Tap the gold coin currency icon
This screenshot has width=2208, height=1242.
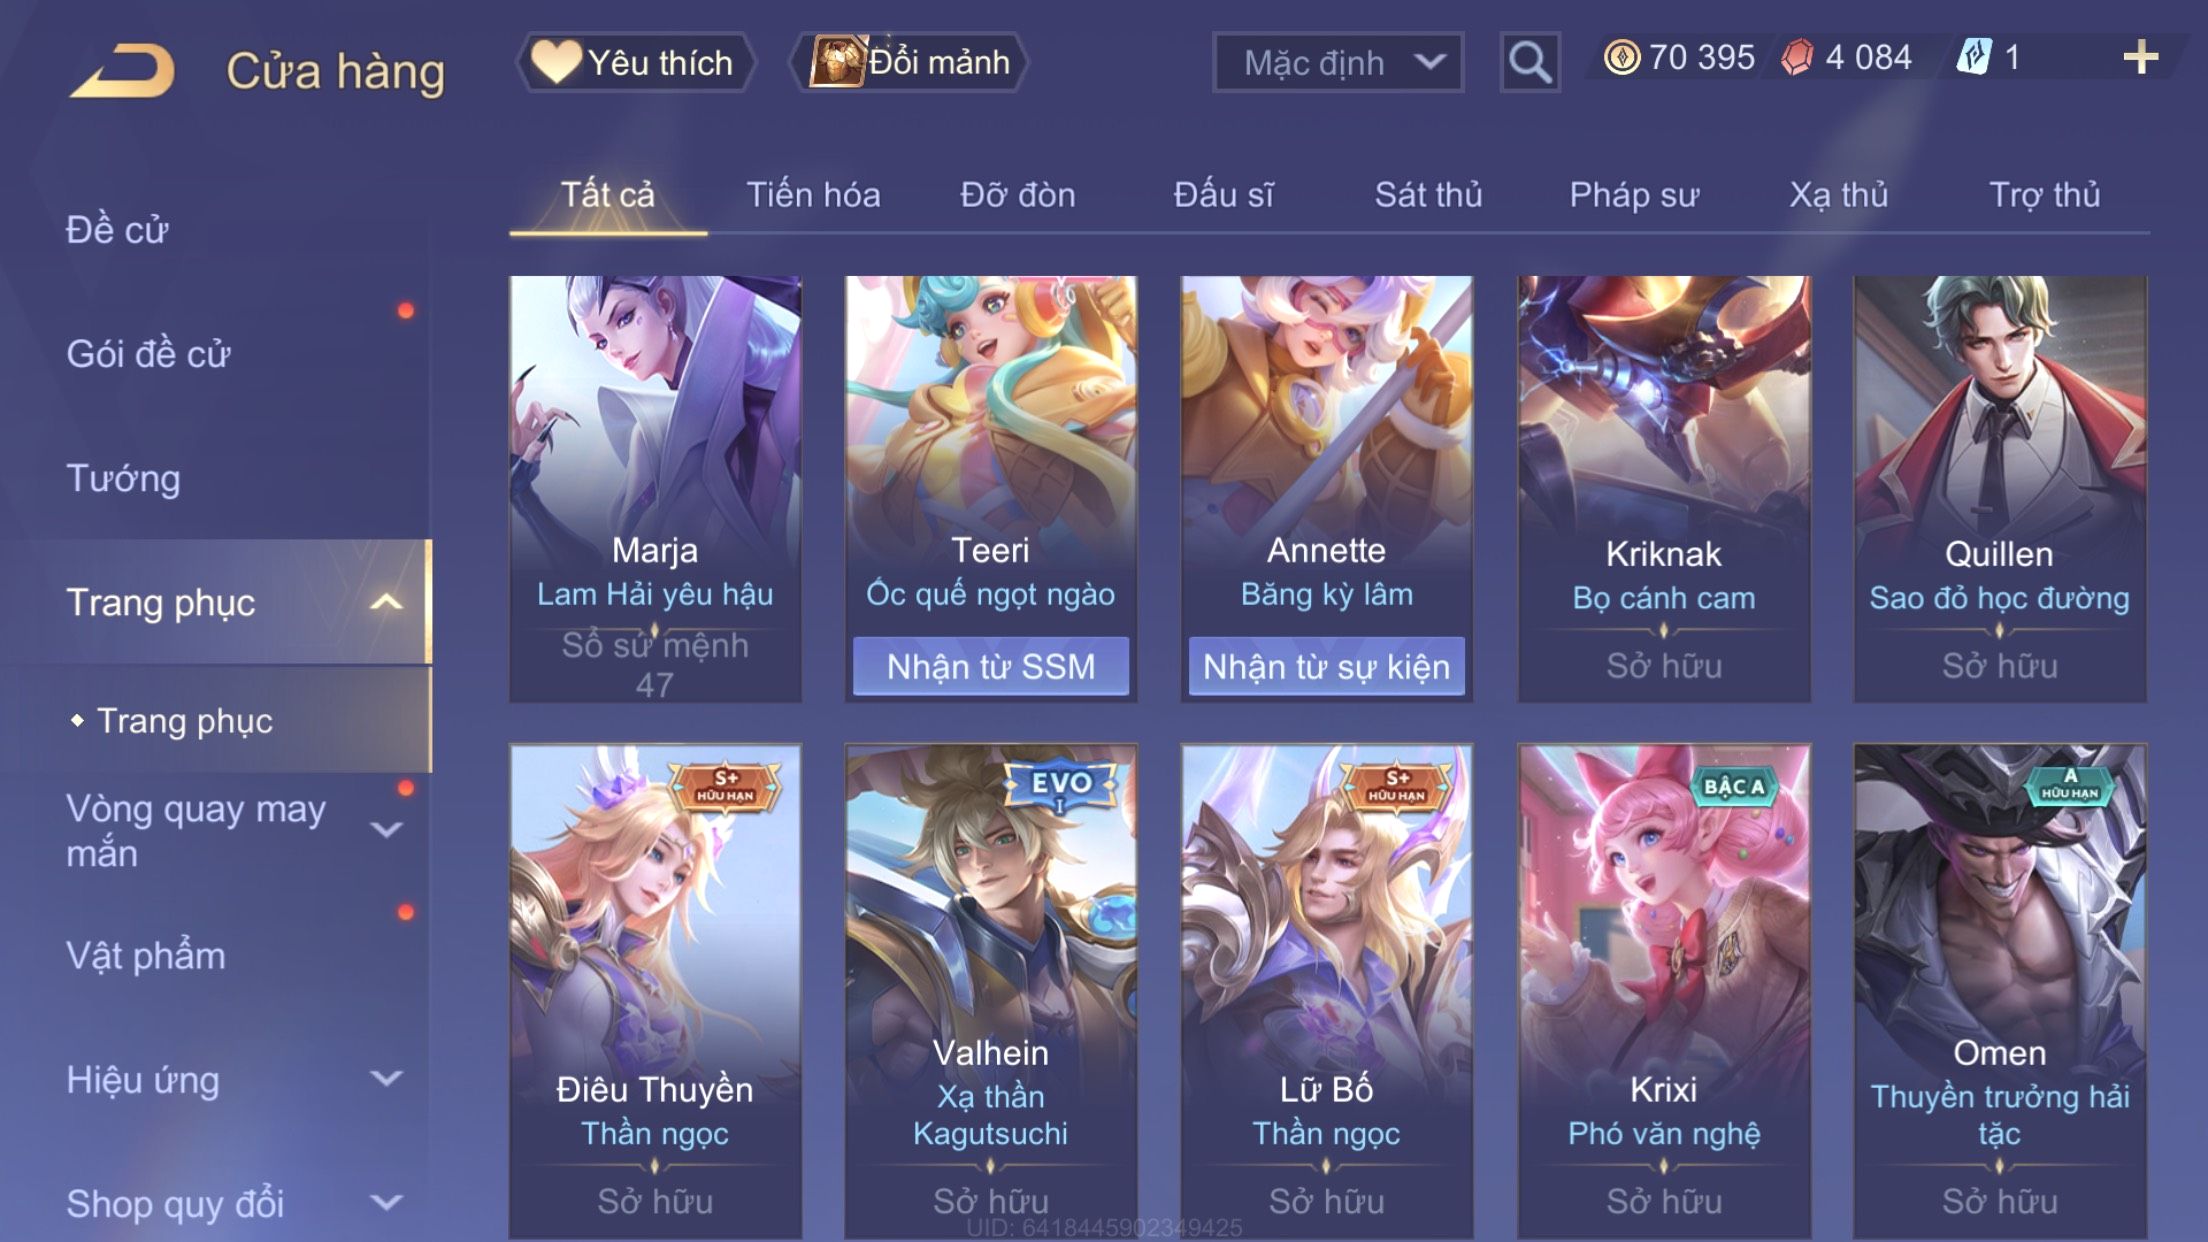click(1621, 57)
